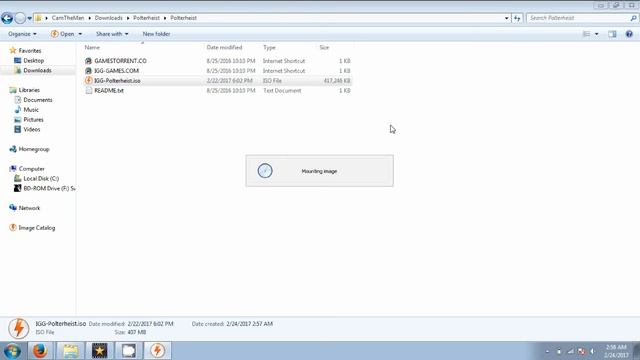
Task: Click the Open toolbar button
Action: coord(62,34)
